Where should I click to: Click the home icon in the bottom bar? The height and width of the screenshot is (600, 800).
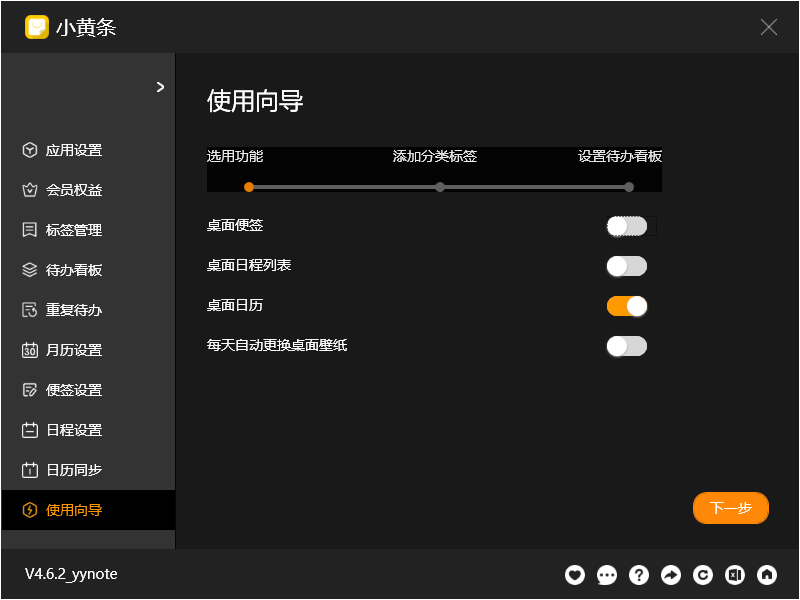pos(766,575)
